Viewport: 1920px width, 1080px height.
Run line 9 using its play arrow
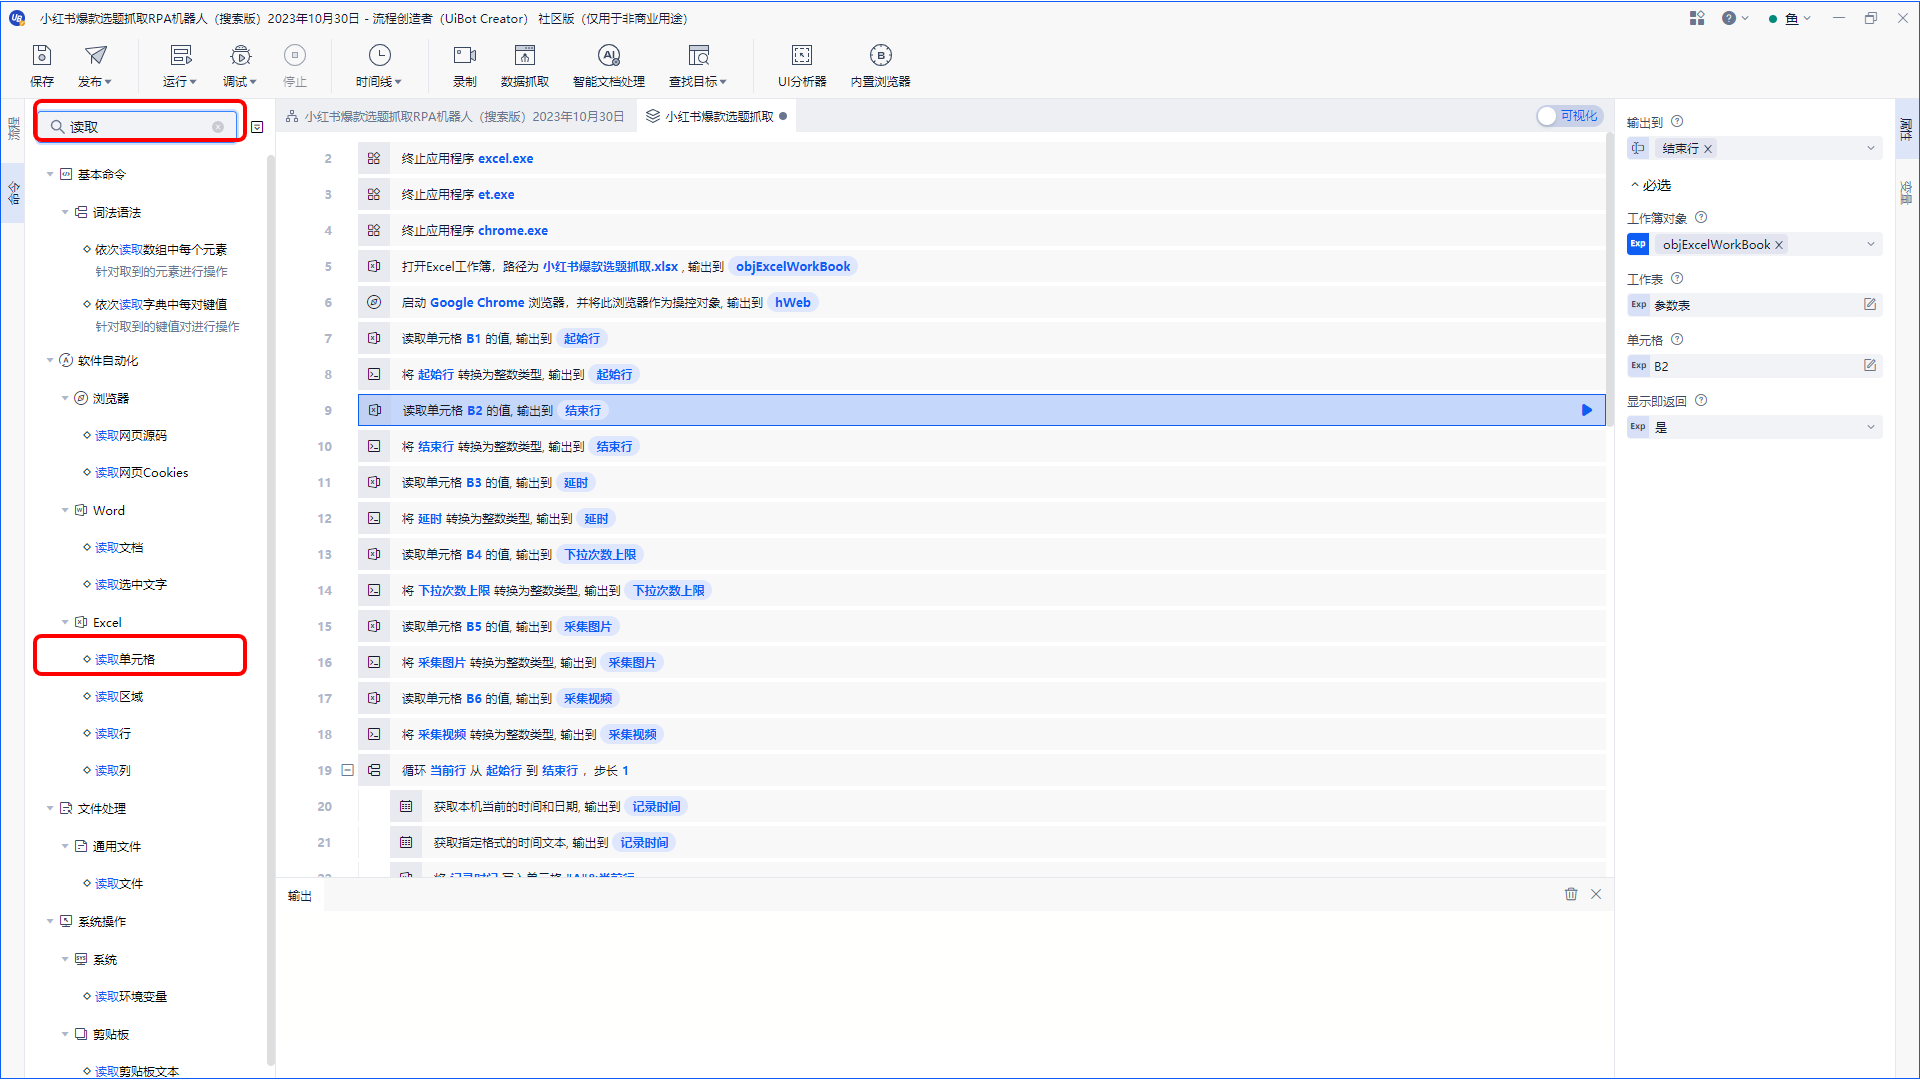point(1587,410)
